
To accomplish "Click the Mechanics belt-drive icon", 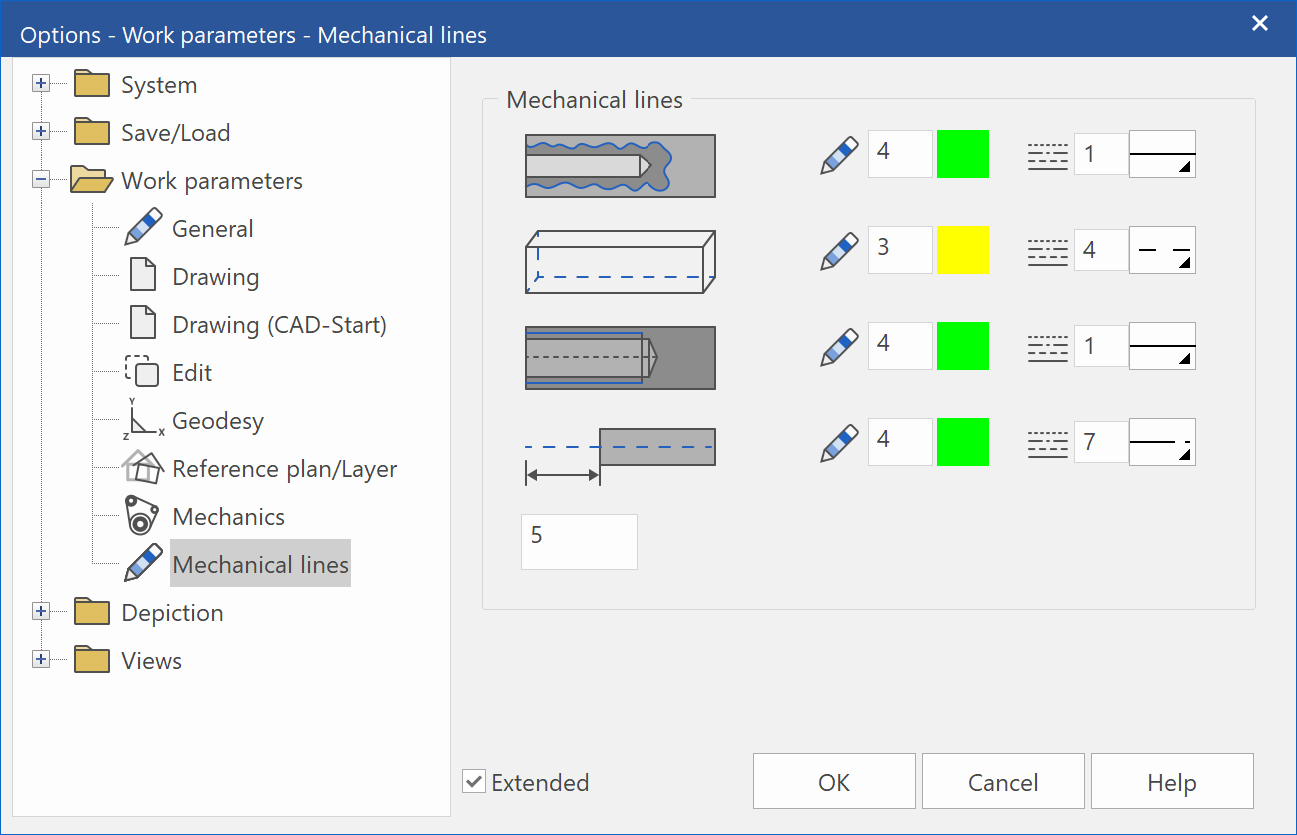I will point(143,516).
